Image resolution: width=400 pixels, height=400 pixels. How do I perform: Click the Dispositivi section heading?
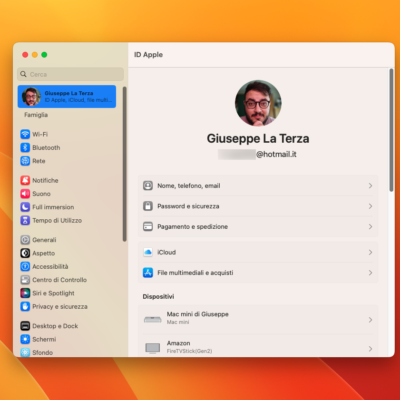(x=158, y=296)
